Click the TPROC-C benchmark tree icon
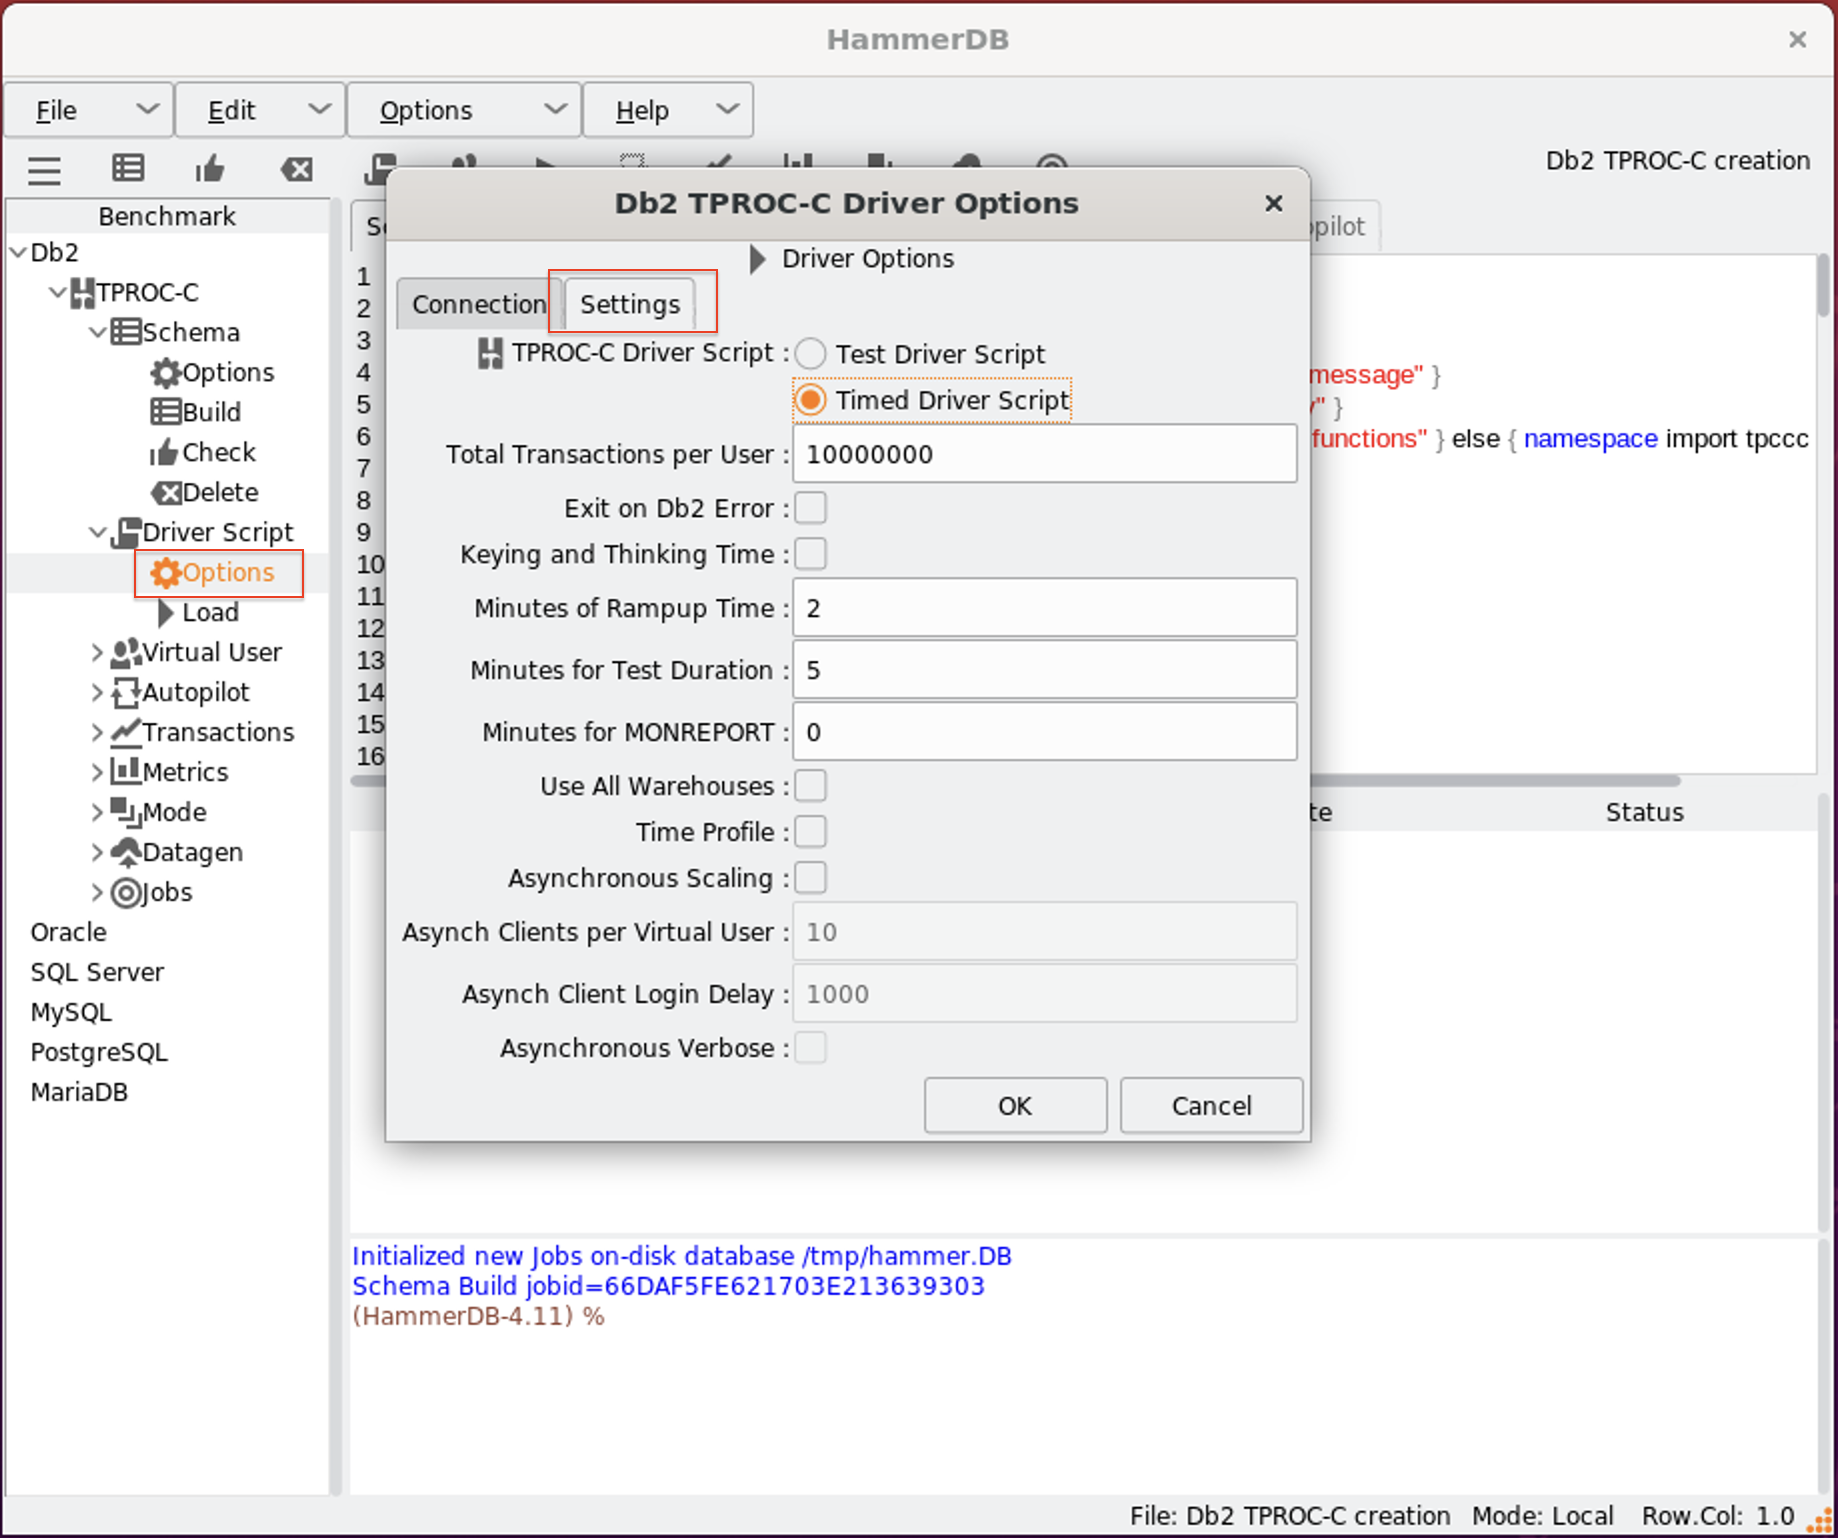The width and height of the screenshot is (1838, 1538). click(83, 293)
